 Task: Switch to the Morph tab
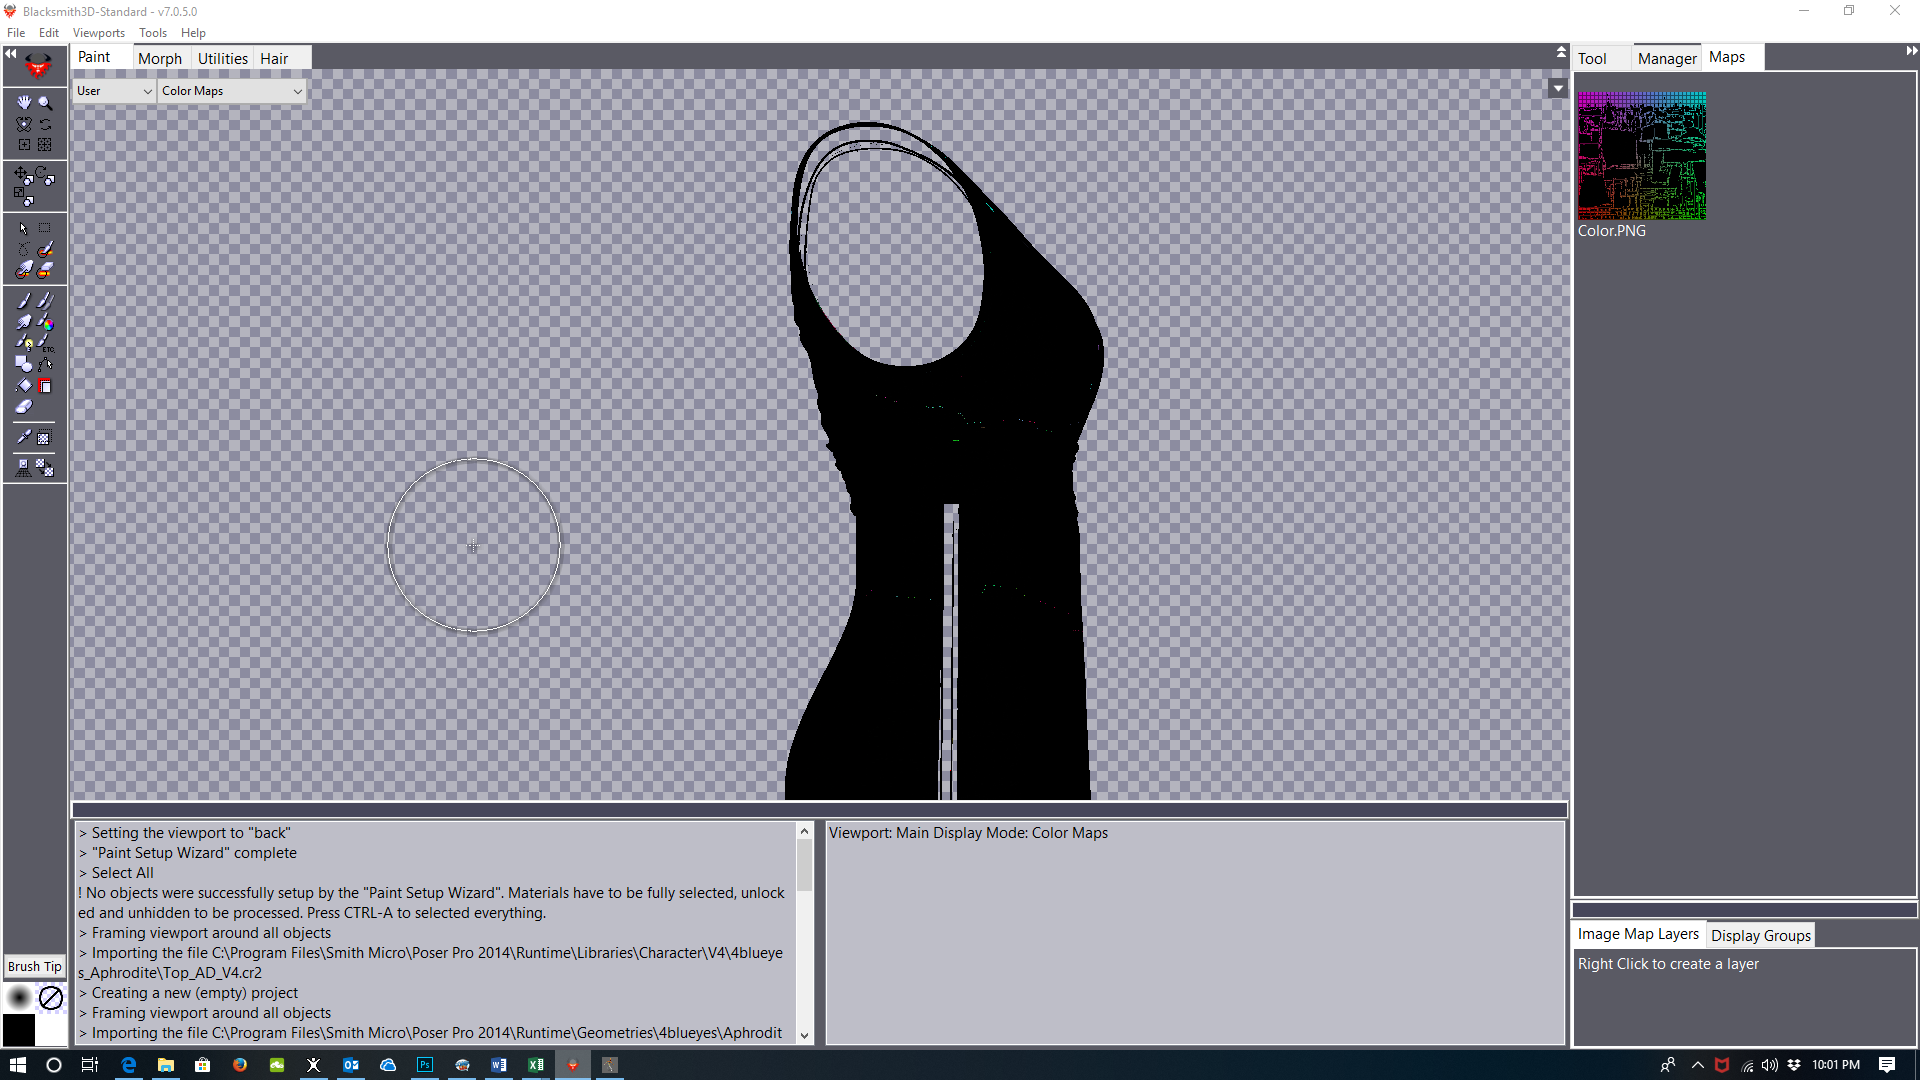pos(160,58)
